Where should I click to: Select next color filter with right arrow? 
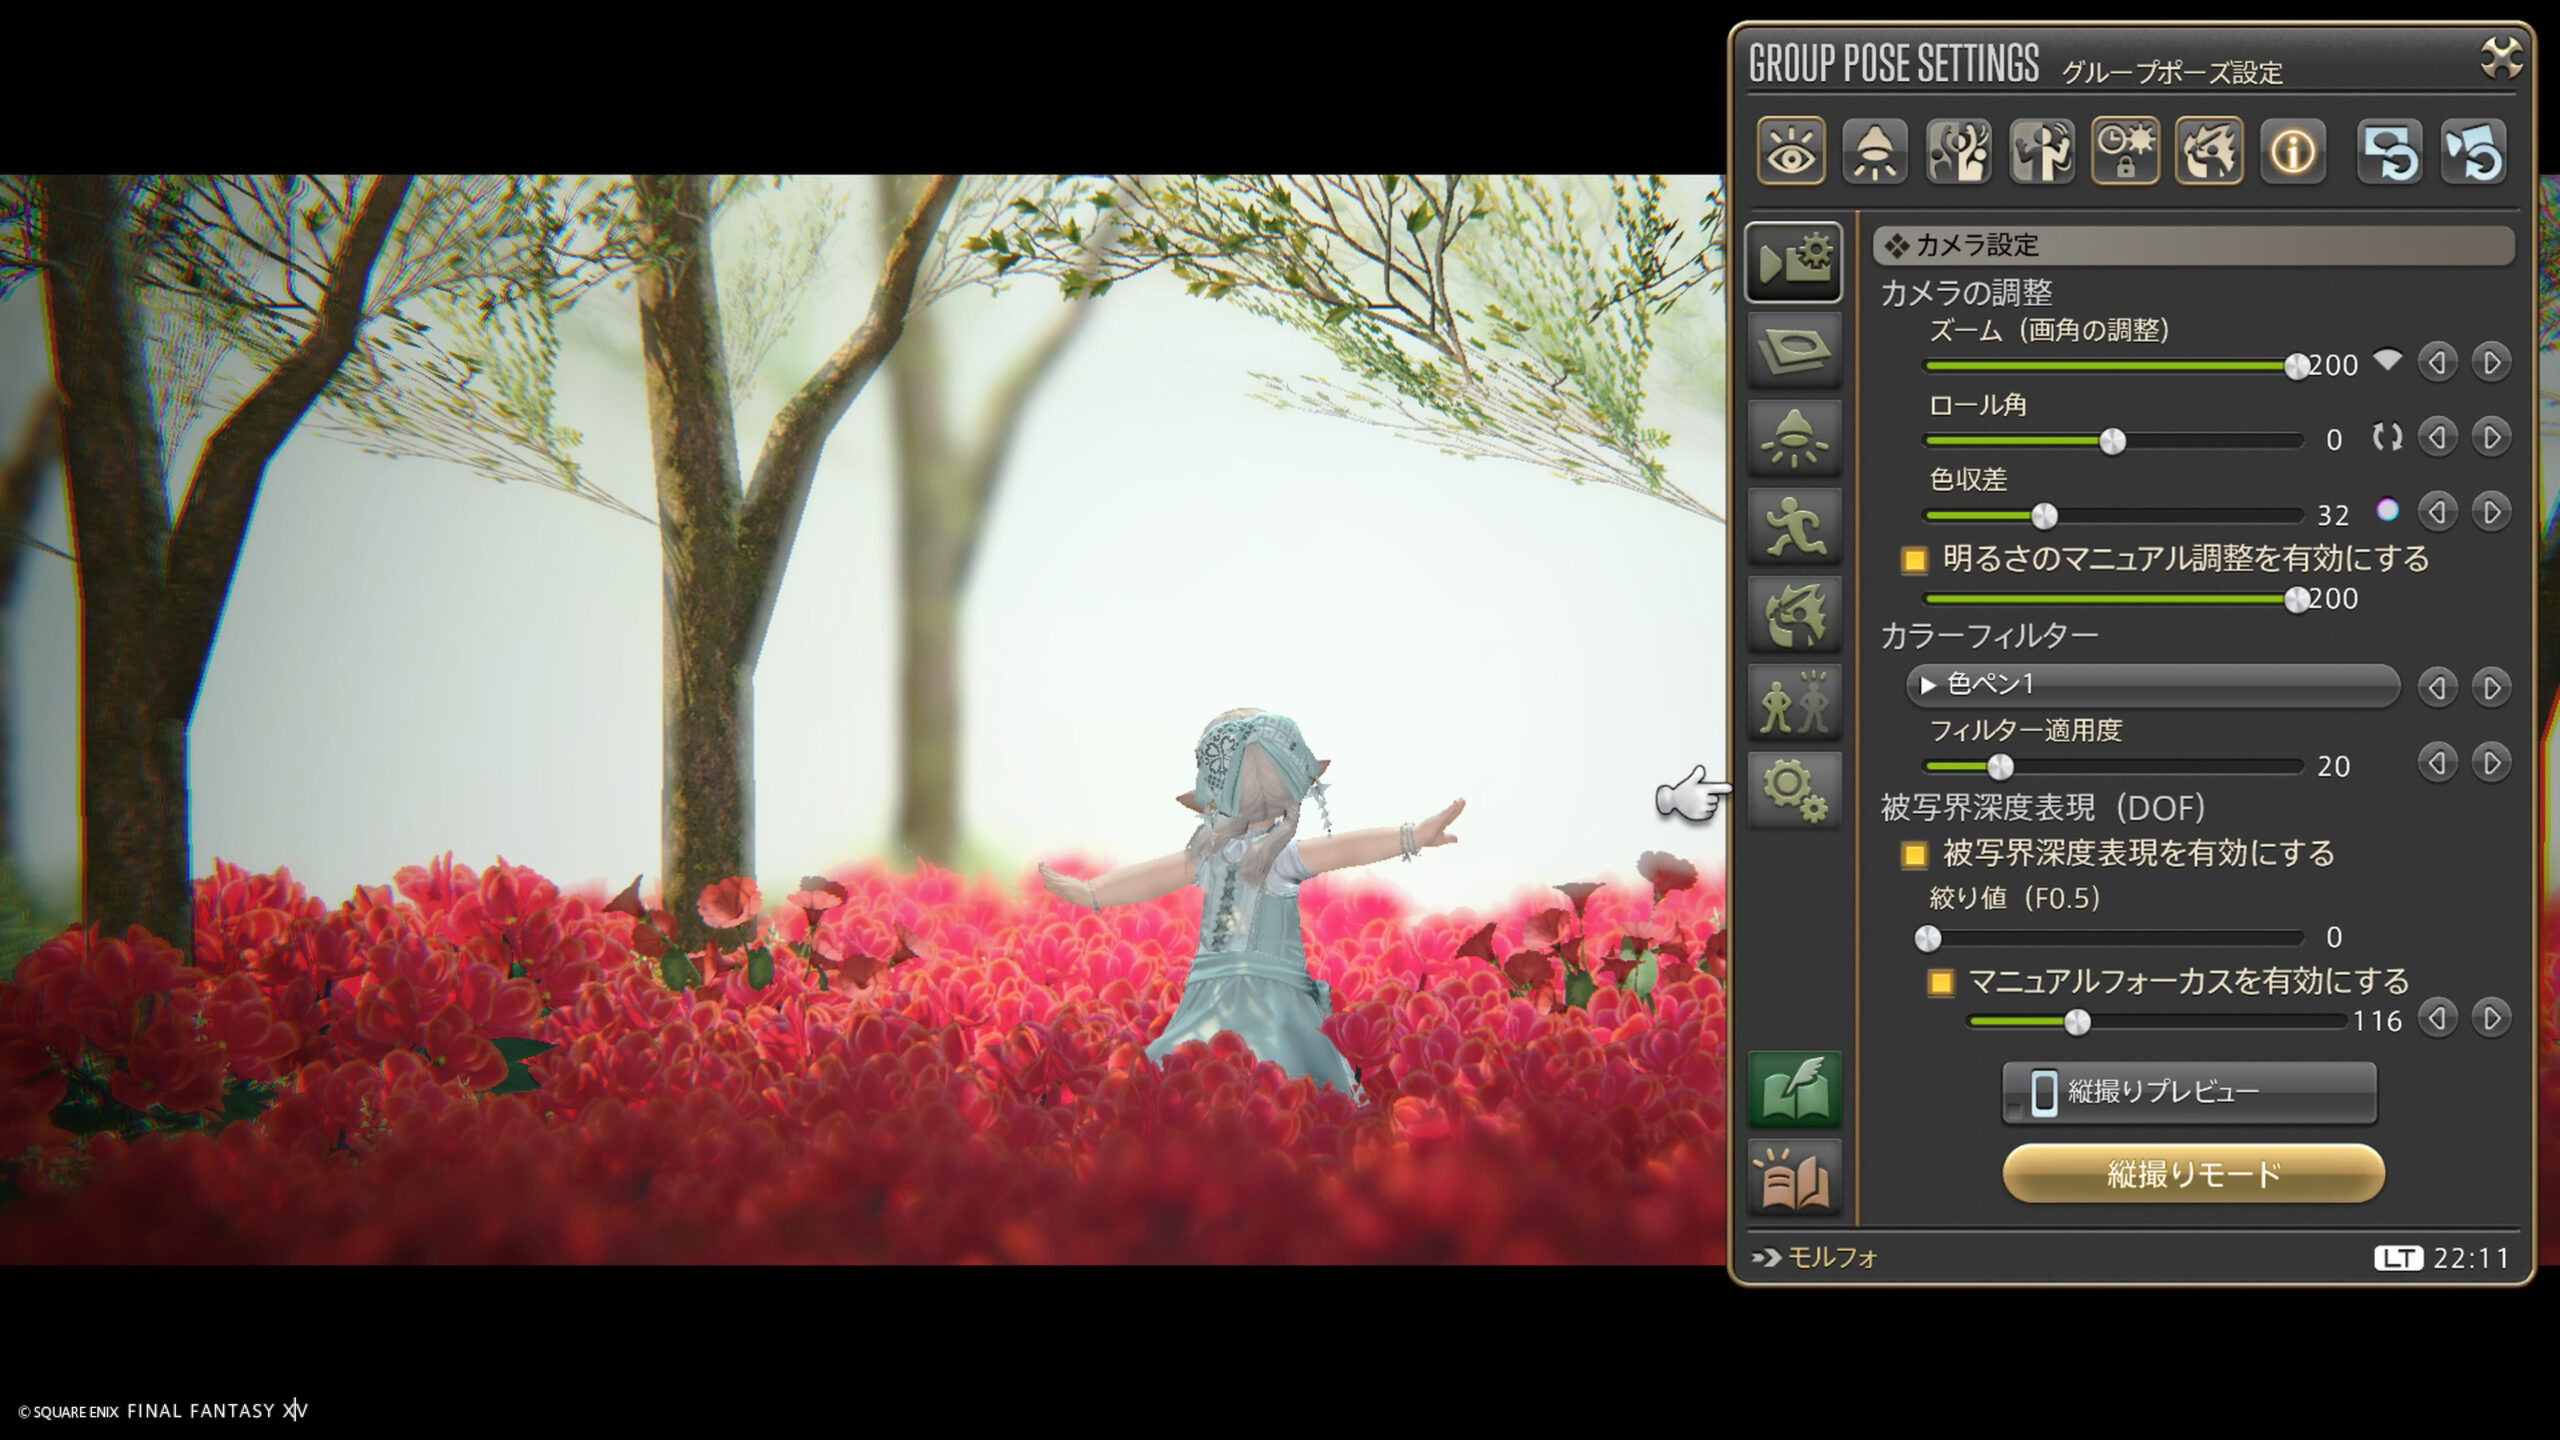click(x=2491, y=688)
